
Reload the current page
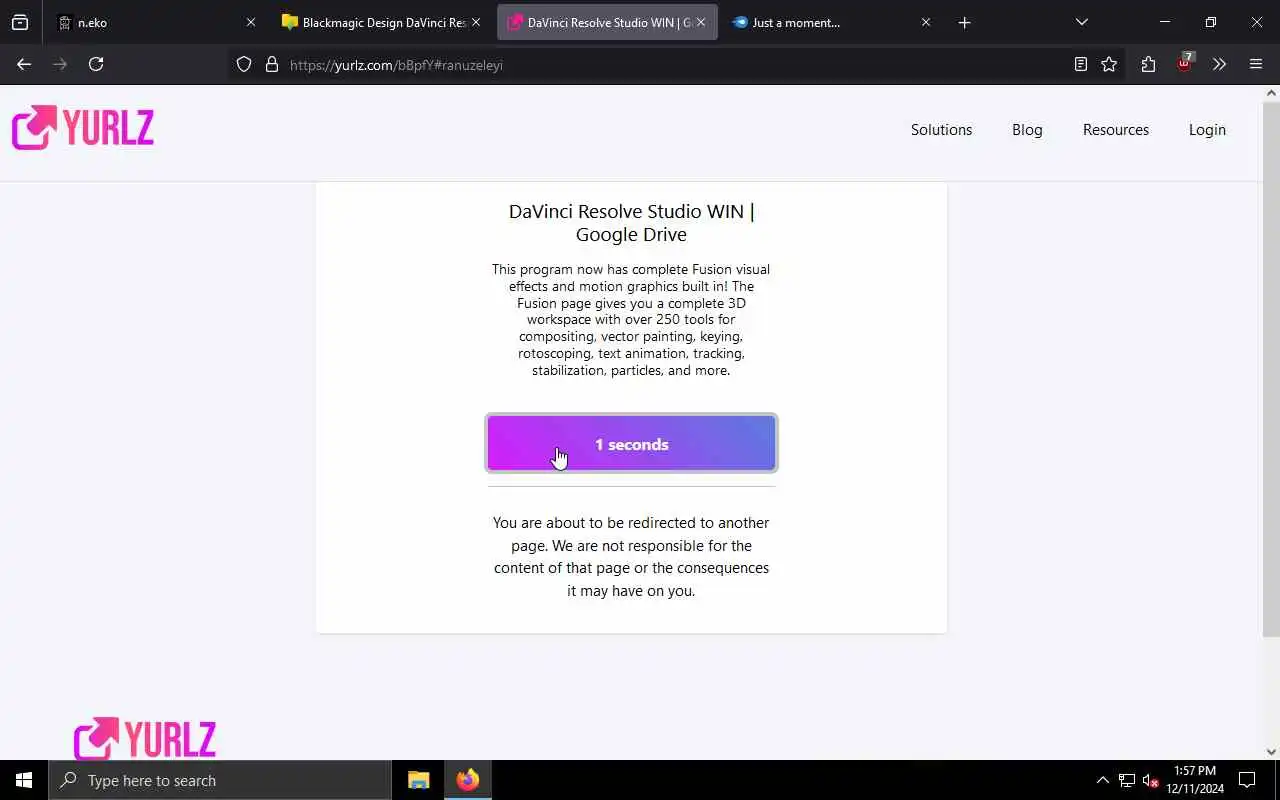(96, 64)
